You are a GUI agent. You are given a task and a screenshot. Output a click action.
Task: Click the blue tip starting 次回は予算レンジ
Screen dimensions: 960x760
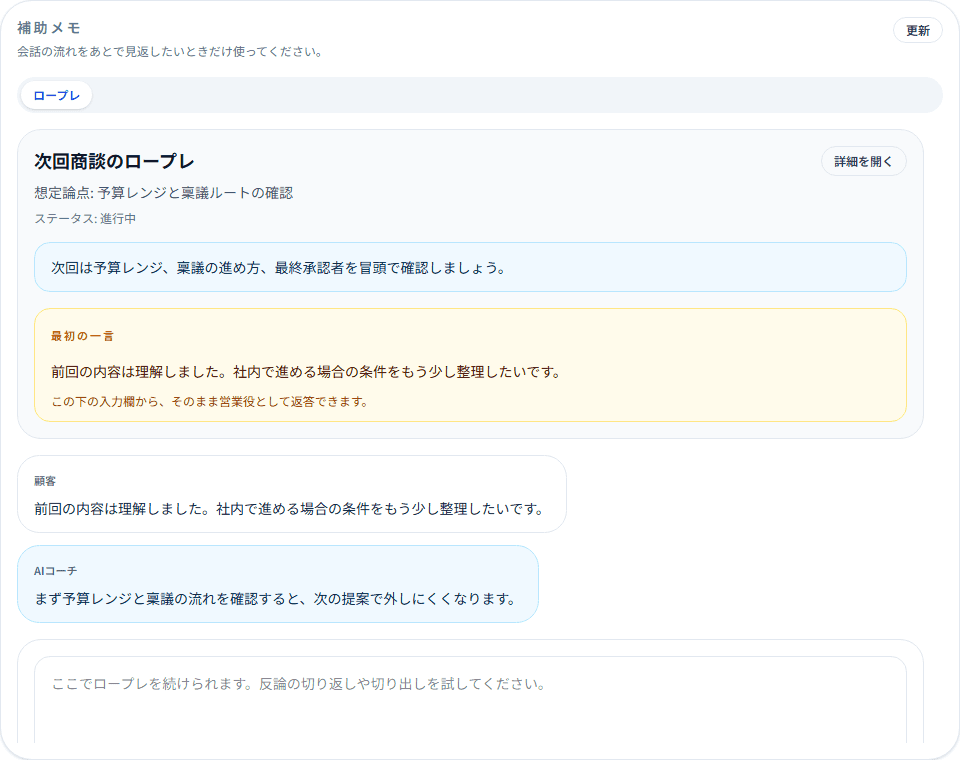470,268
